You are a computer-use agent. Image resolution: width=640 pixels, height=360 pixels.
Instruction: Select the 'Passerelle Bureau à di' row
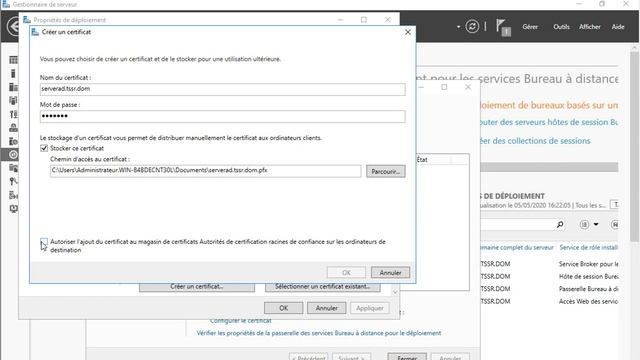click(549, 289)
